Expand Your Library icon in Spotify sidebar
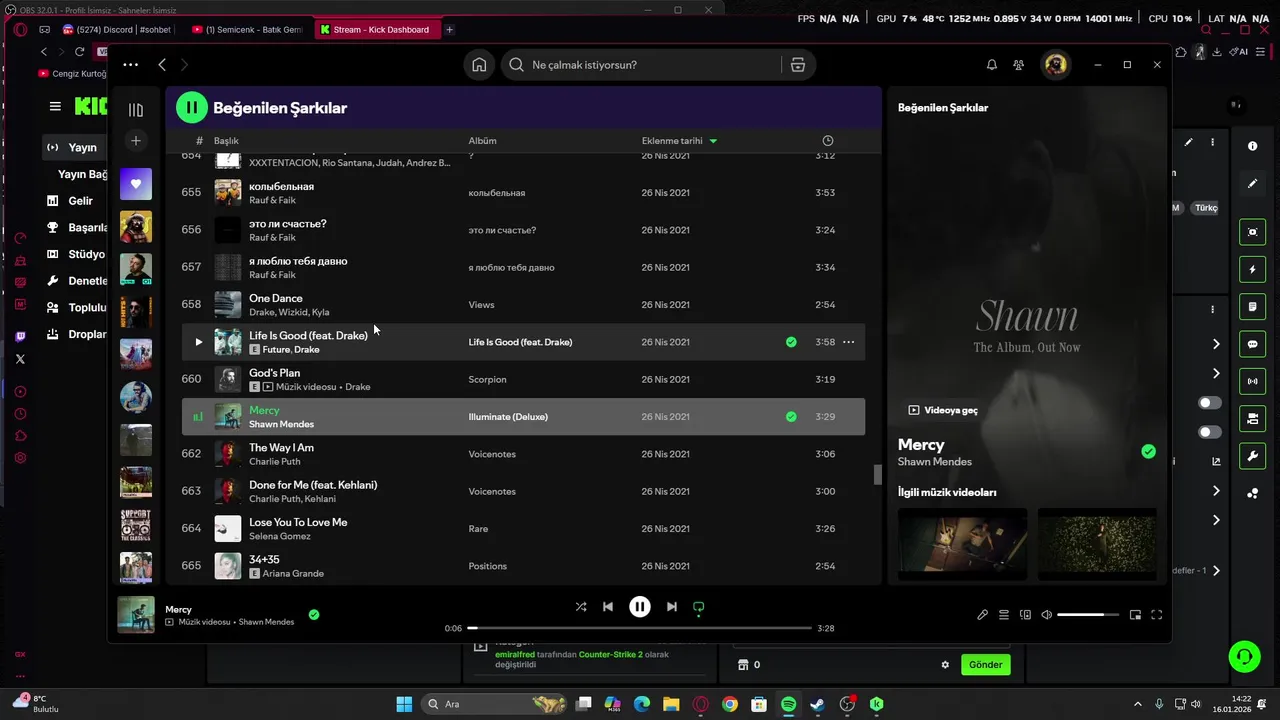 pos(136,110)
